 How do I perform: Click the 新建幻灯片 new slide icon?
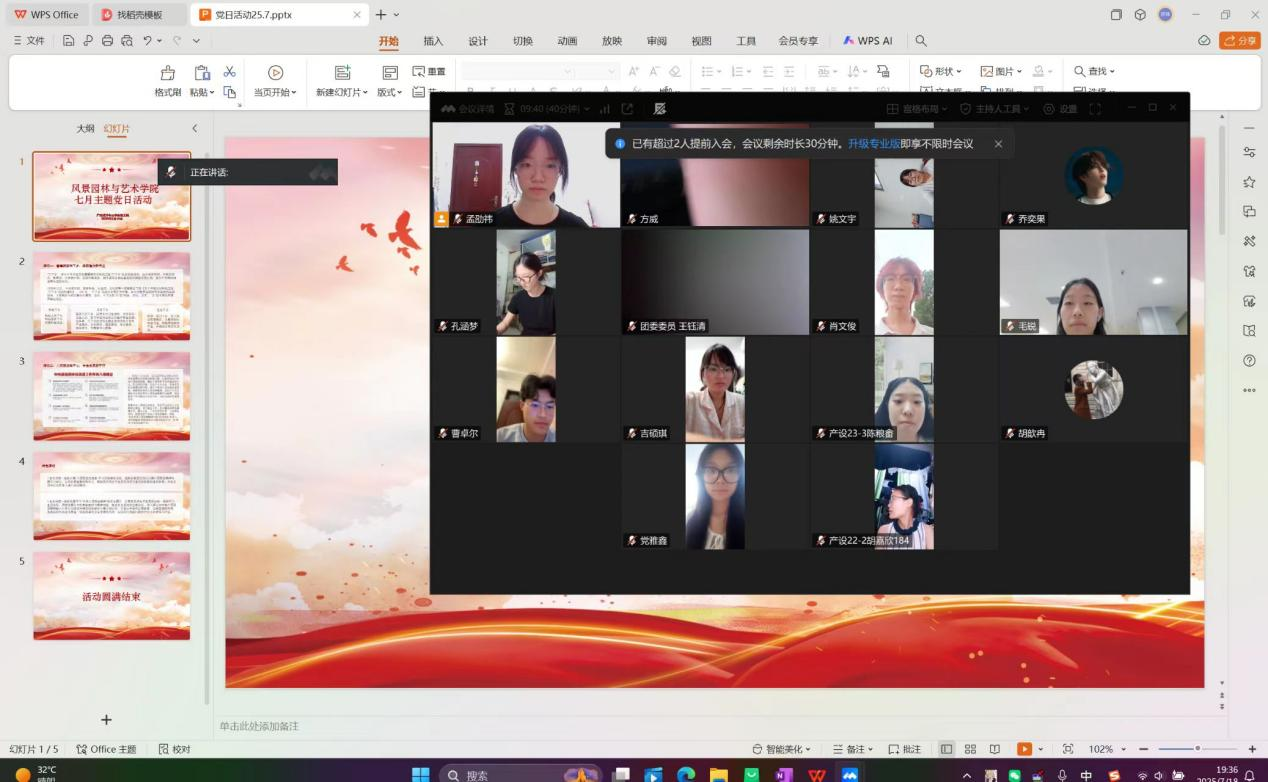click(x=342, y=73)
